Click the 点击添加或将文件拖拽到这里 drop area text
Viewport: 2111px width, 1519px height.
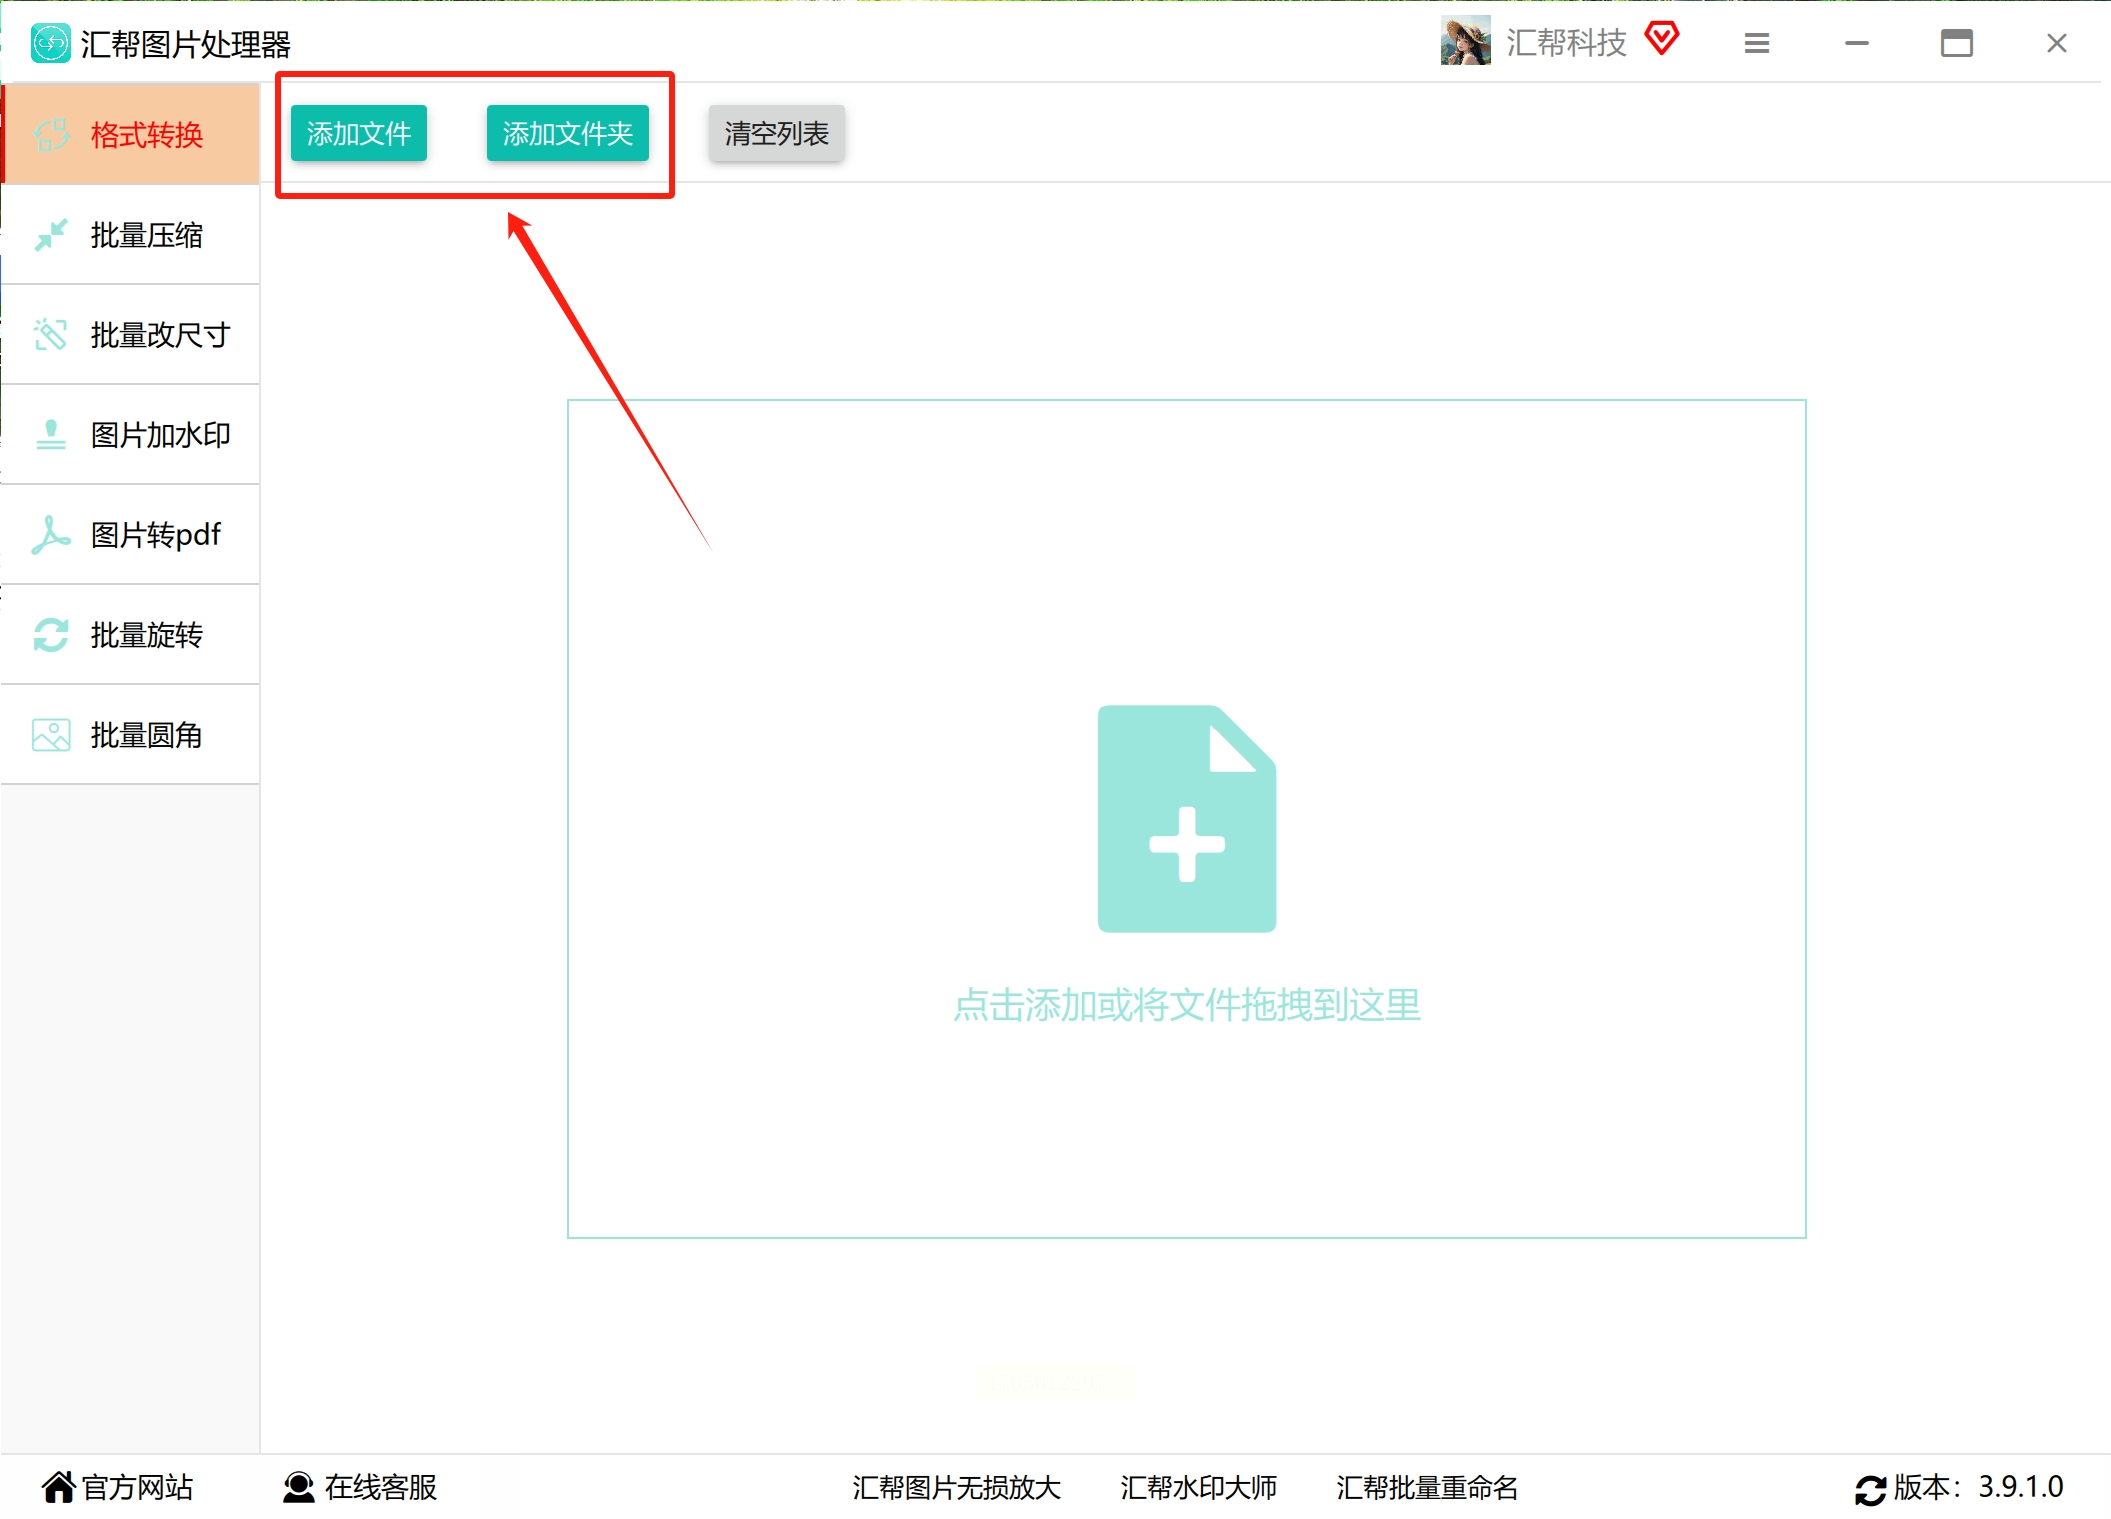coord(1186,1005)
